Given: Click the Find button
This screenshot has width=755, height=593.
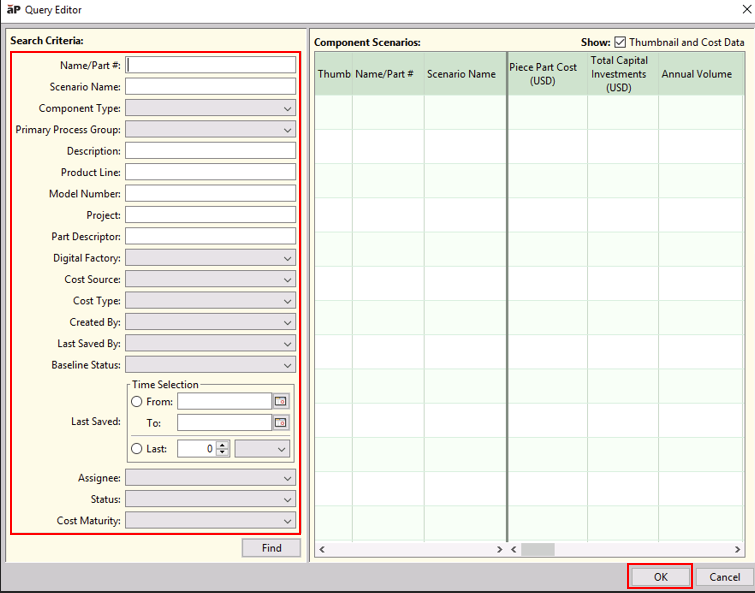Looking at the screenshot, I should coord(271,548).
